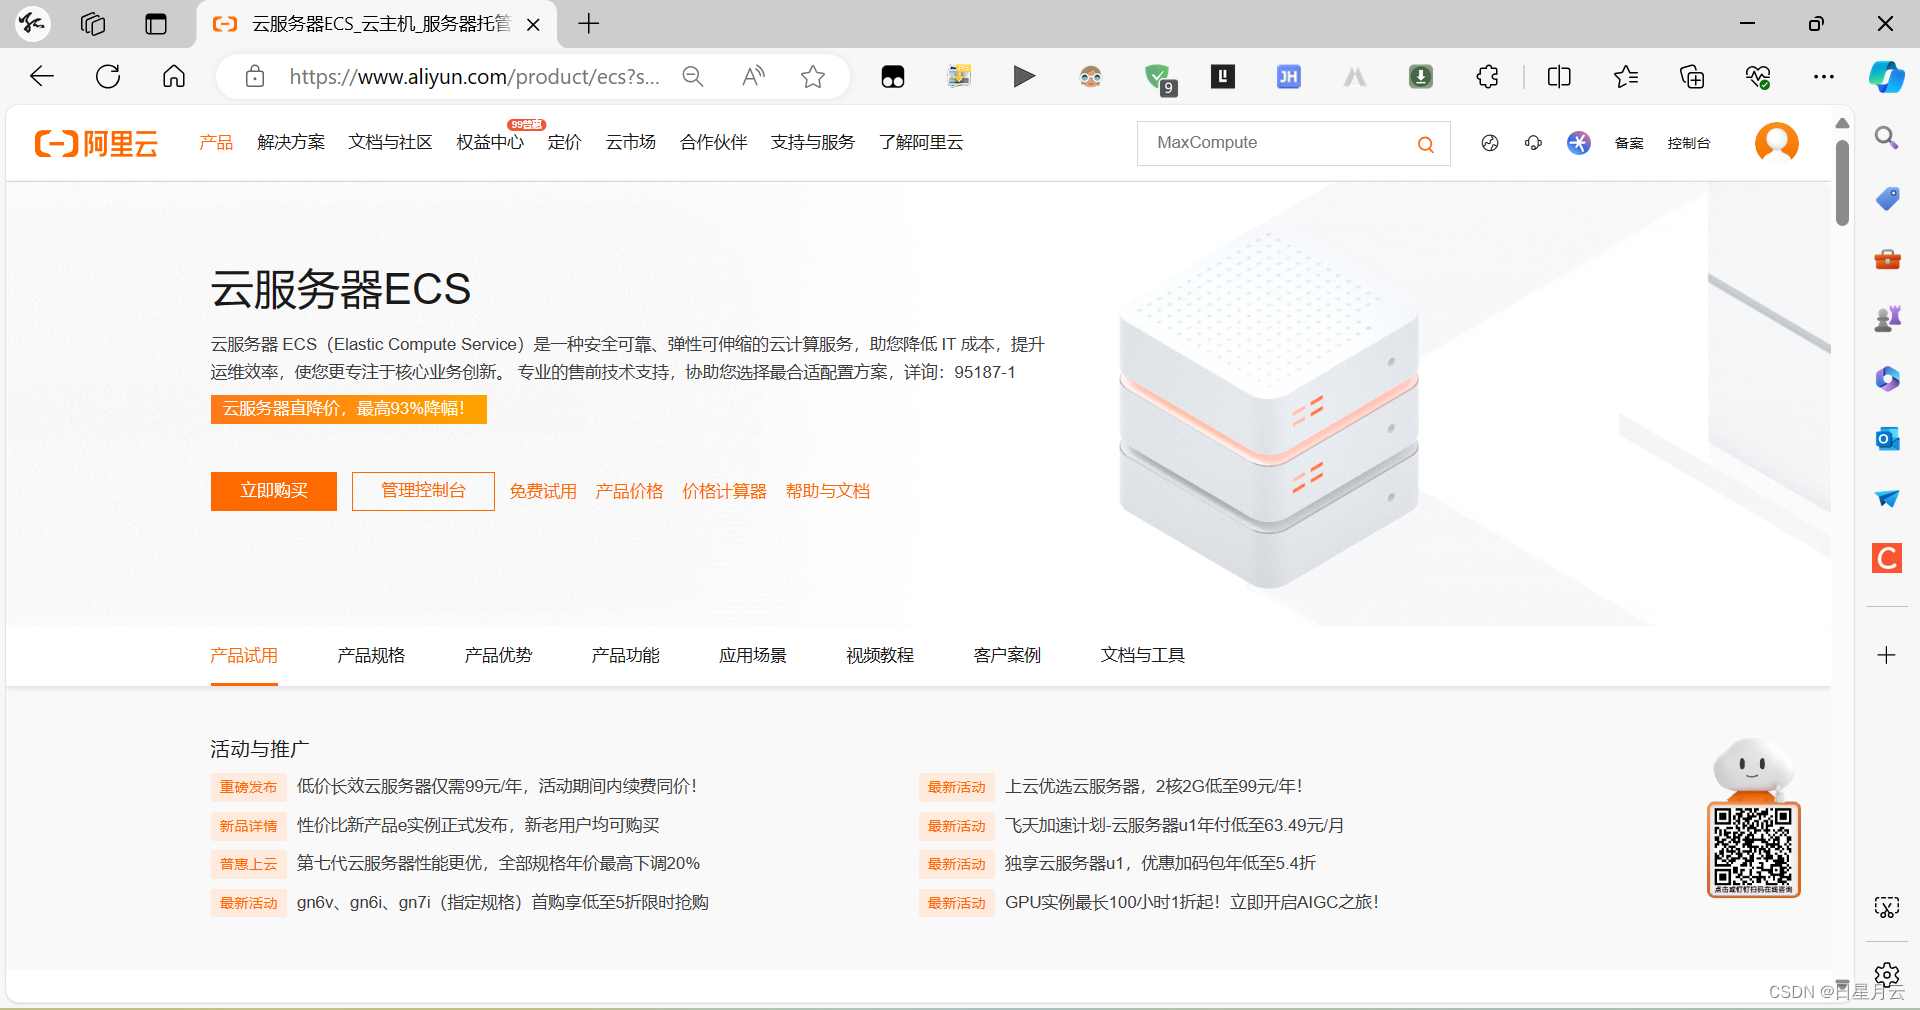Screen dimensions: 1920x1010
Task: Open the 权益中心 menu
Action: (x=490, y=143)
